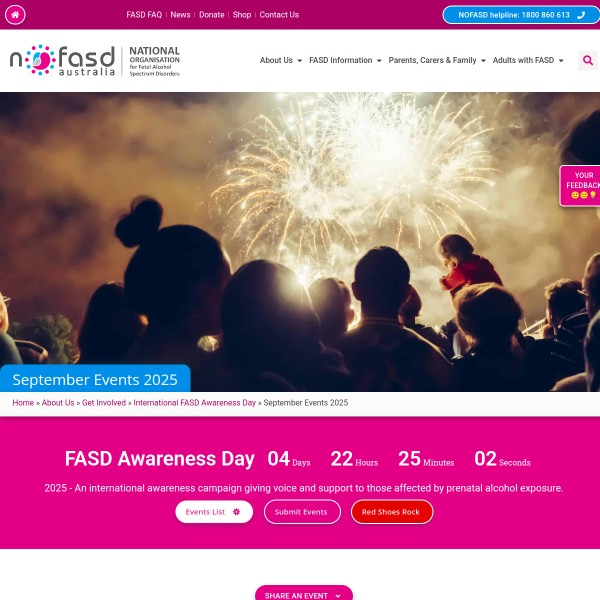Open Parents, Carers & Family dropdown
600x600 pixels.
coord(437,60)
